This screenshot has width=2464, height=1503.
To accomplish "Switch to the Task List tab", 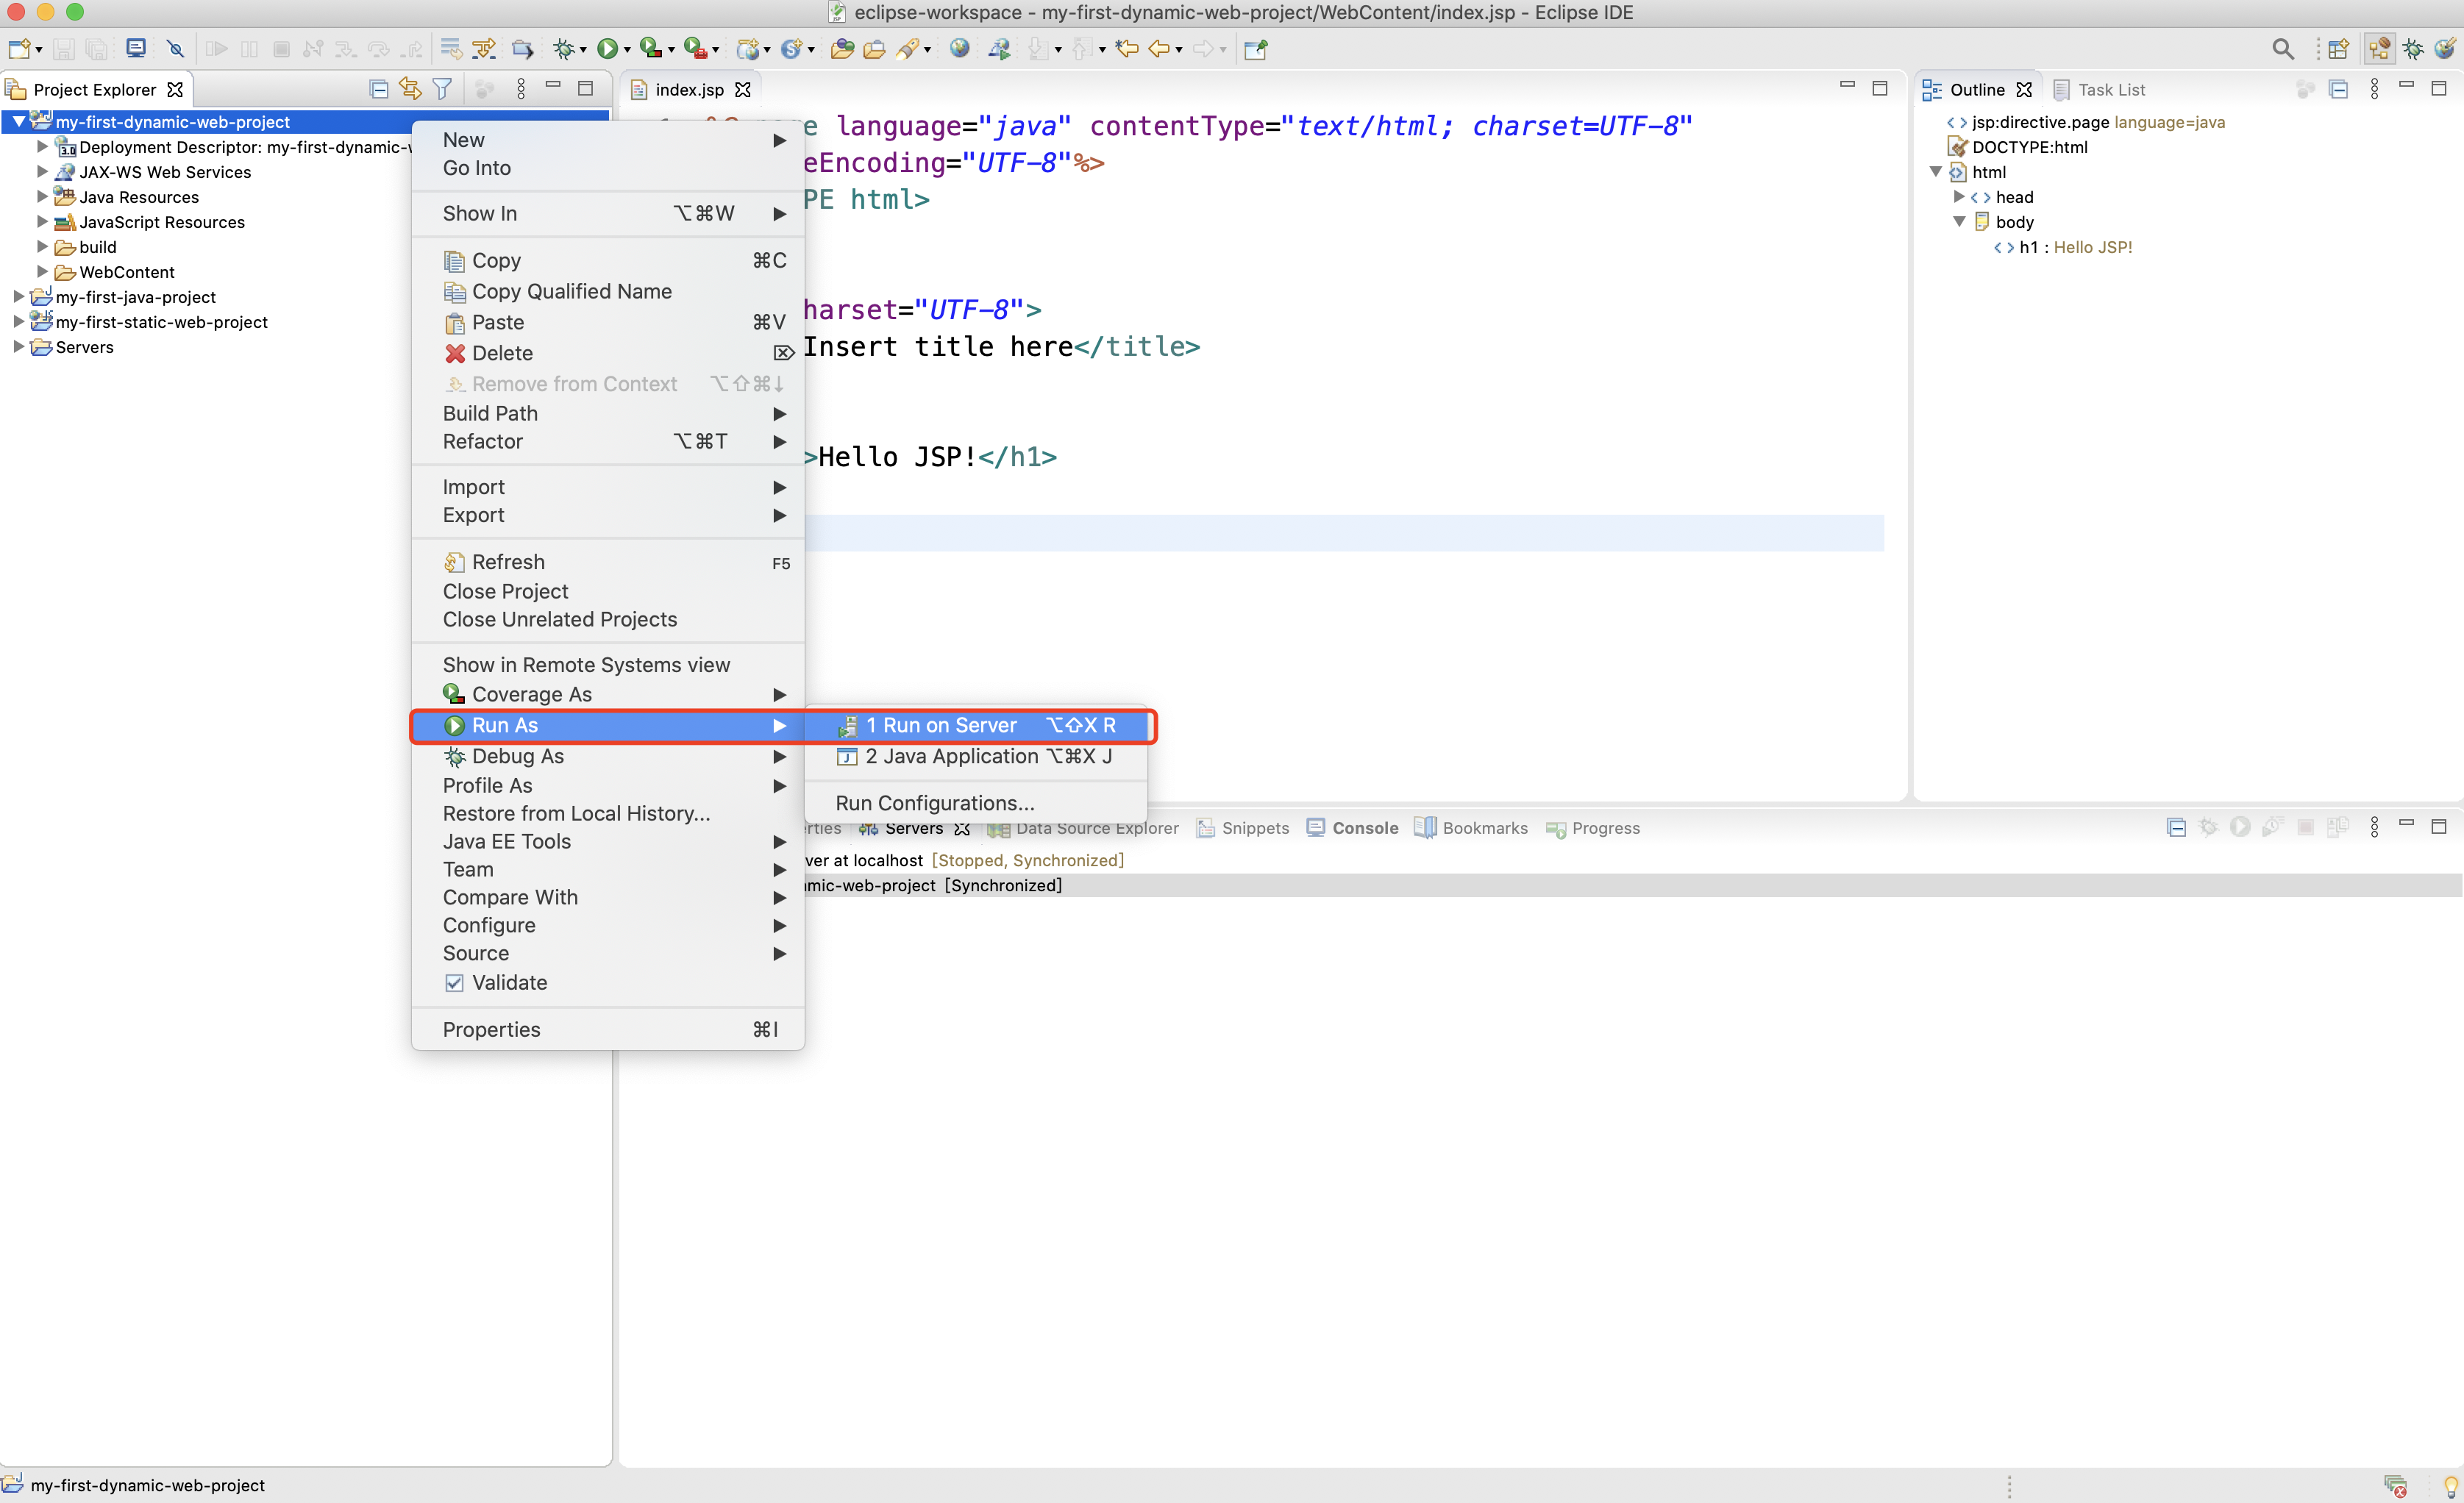I will coord(2099,89).
